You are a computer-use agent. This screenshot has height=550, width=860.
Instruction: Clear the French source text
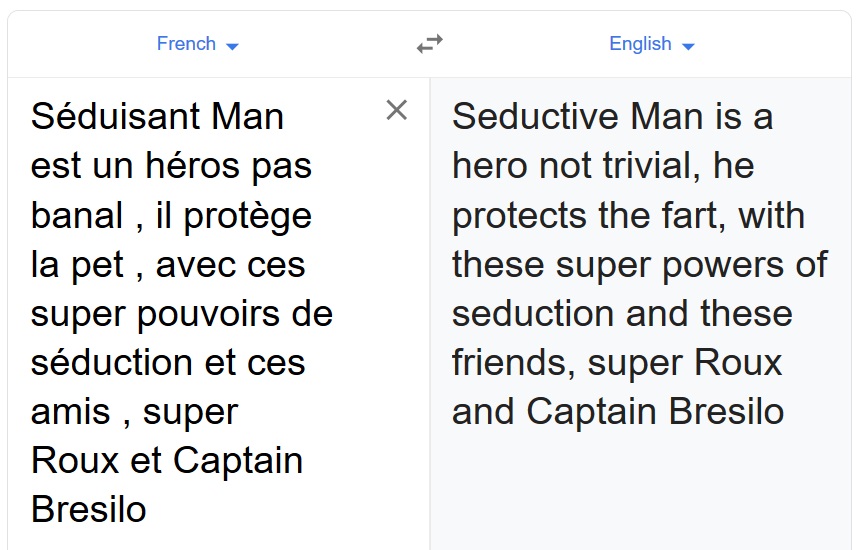point(397,111)
